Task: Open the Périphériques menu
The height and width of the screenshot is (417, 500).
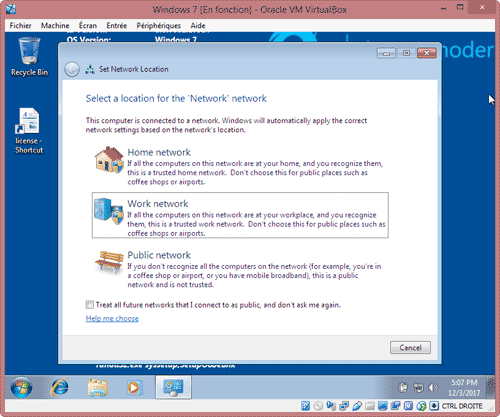Action: point(159,26)
